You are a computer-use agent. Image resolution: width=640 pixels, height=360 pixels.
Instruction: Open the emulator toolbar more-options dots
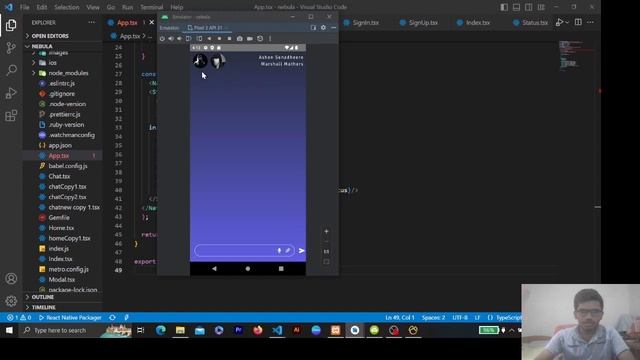(x=270, y=39)
